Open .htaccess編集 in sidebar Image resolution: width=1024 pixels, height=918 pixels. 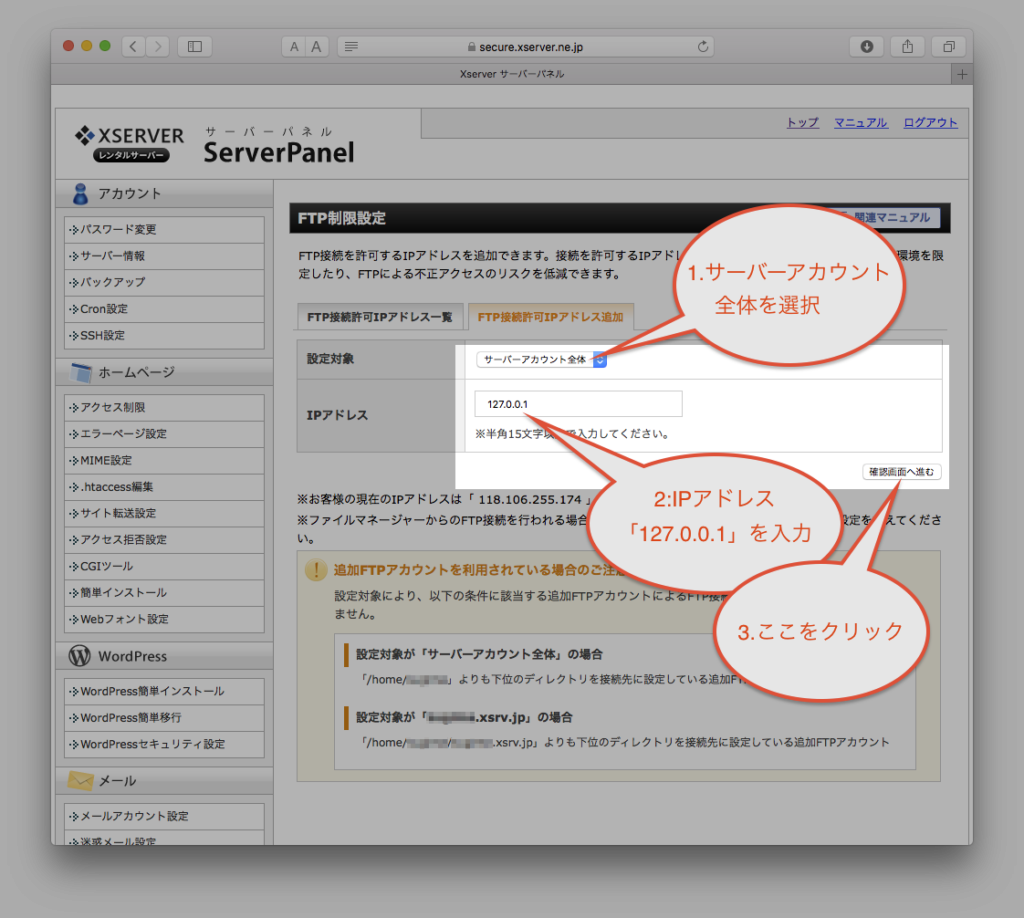pyautogui.click(x=165, y=487)
